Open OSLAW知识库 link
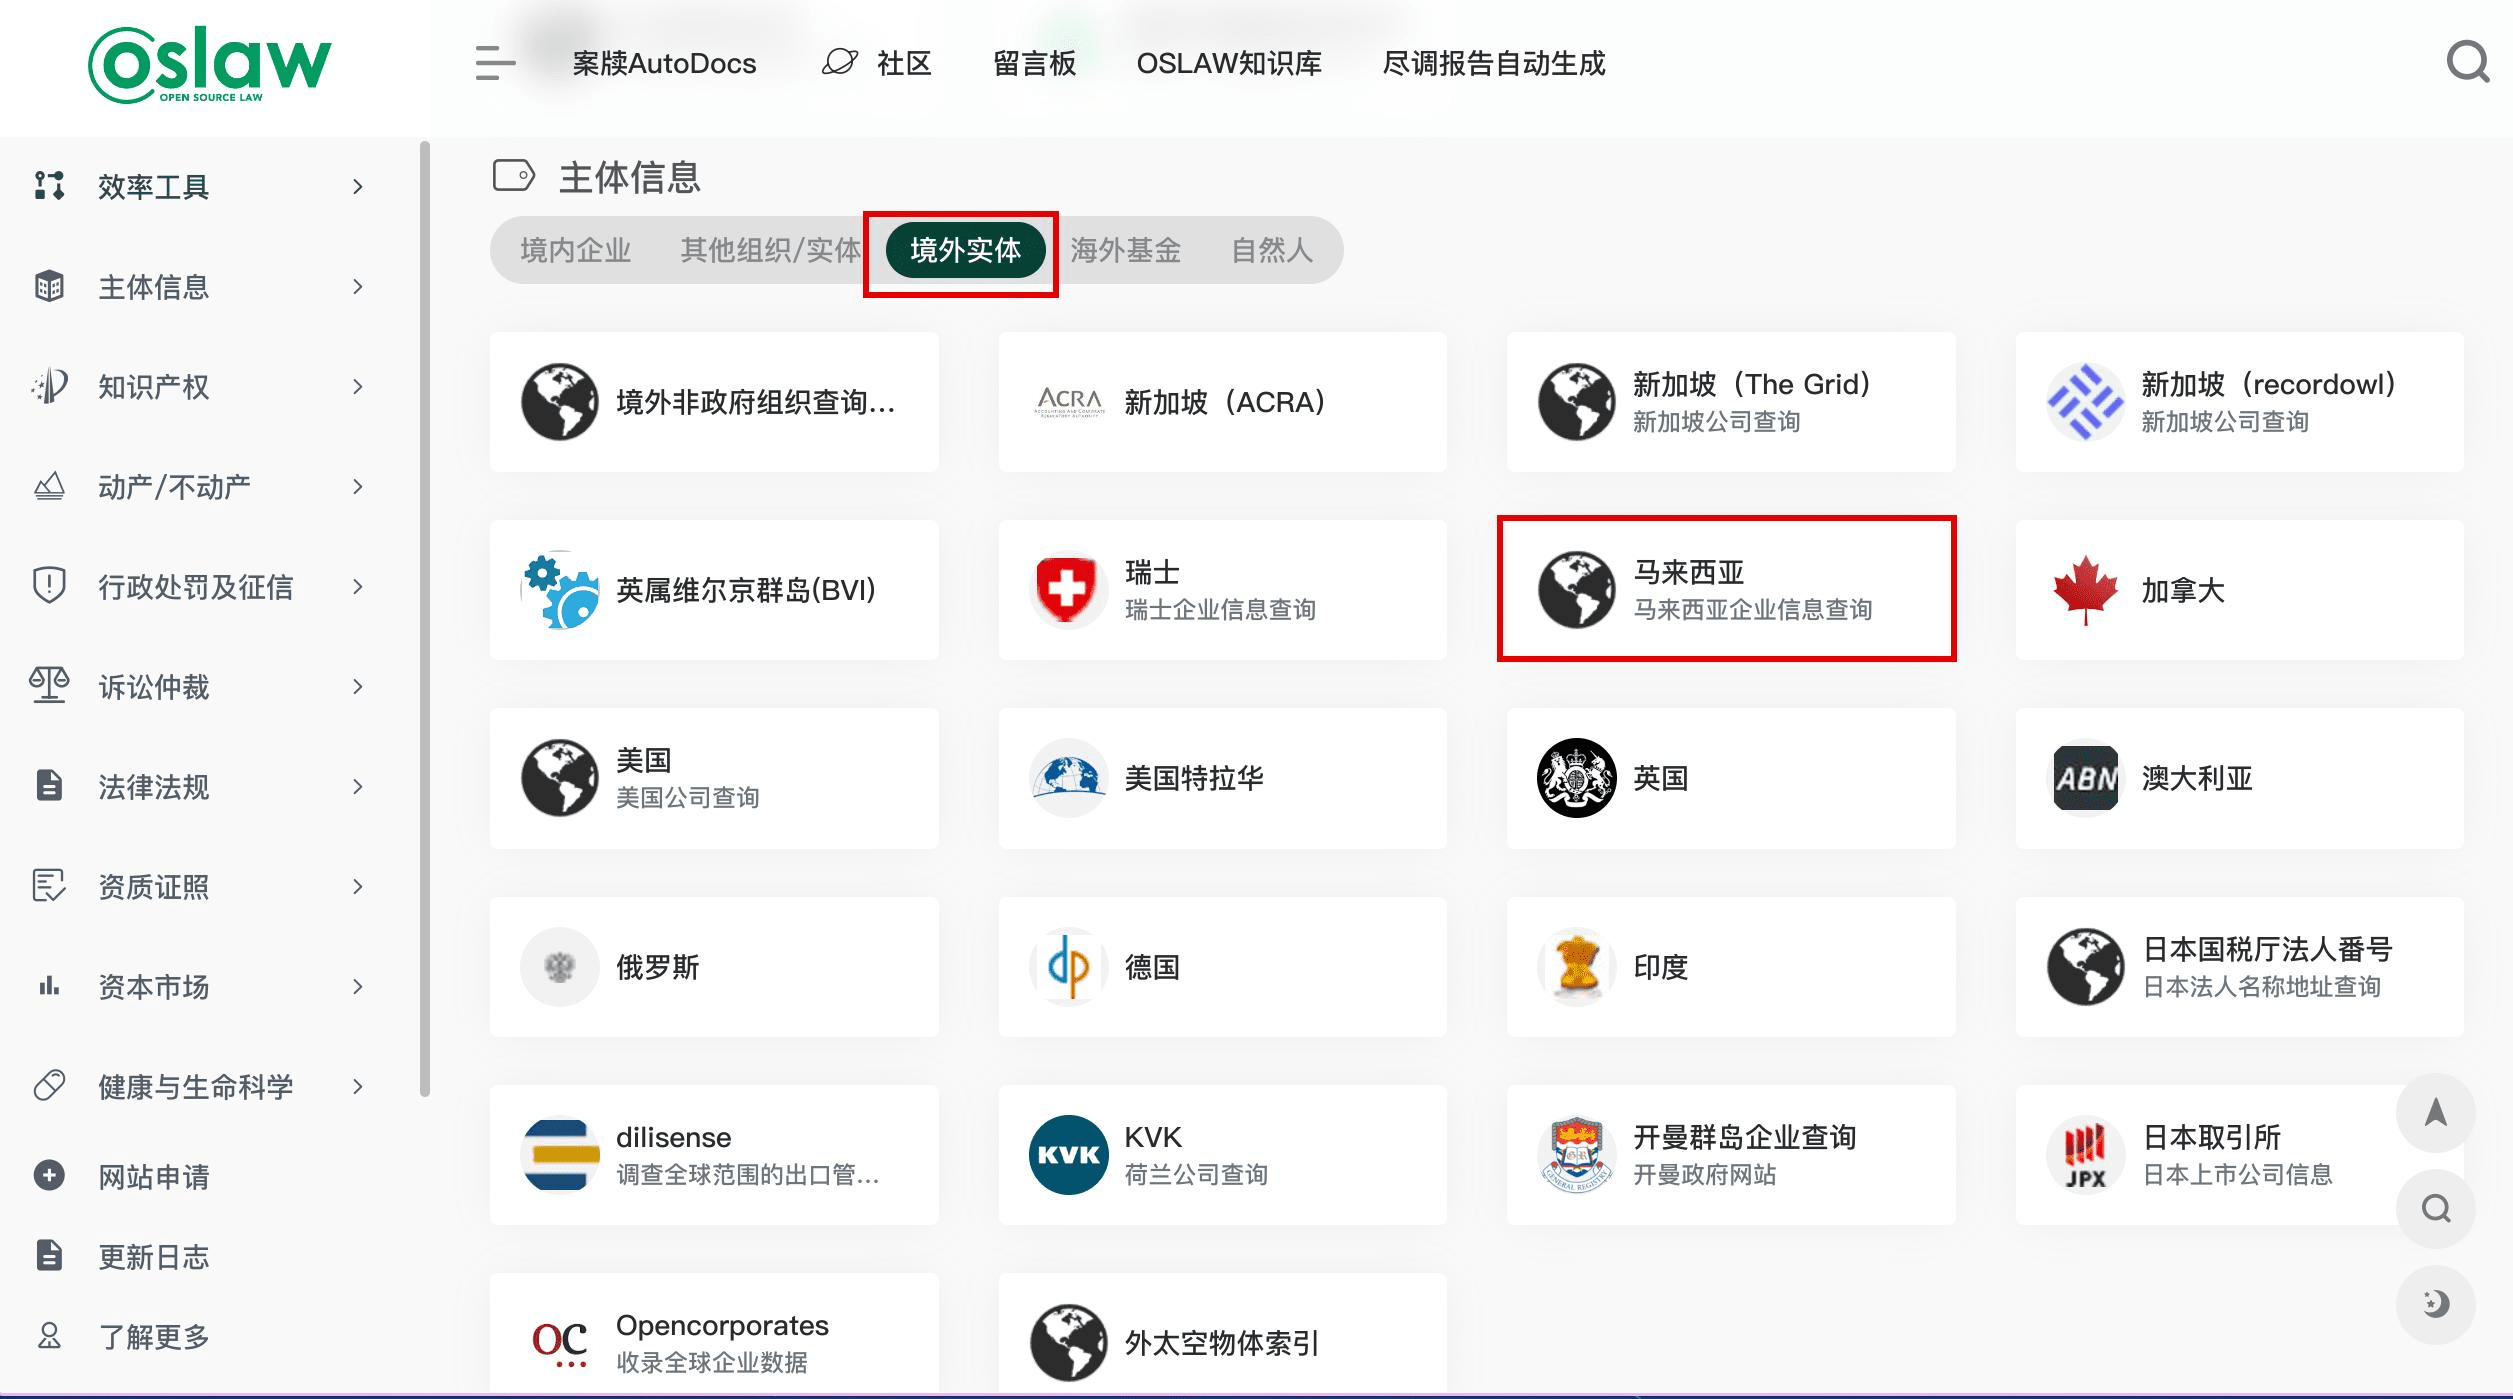 click(x=1229, y=63)
